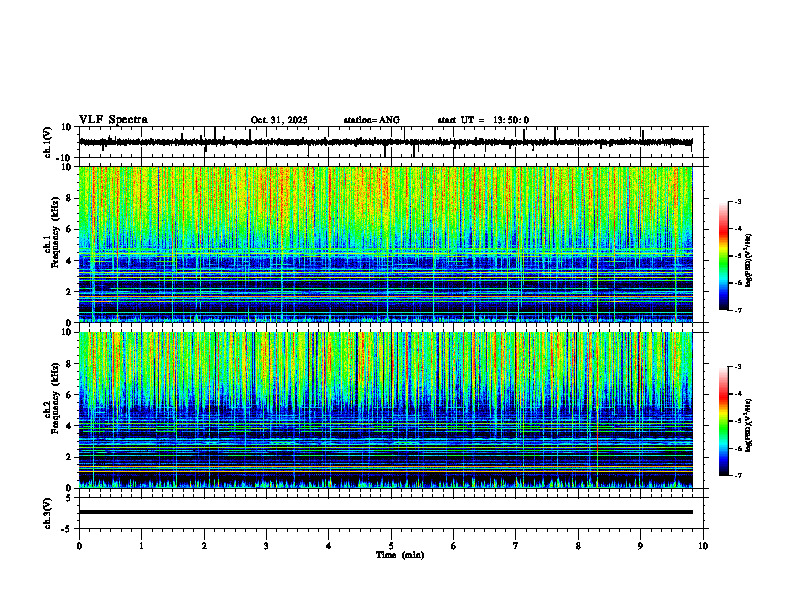
Task: Click the ch.1 colorbar log(PSD) units label
Action: click(x=749, y=261)
